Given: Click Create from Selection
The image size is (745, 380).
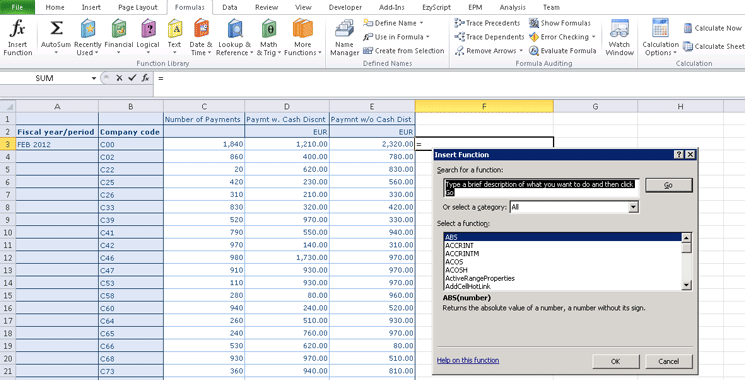Looking at the screenshot, I should pyautogui.click(x=403, y=50).
